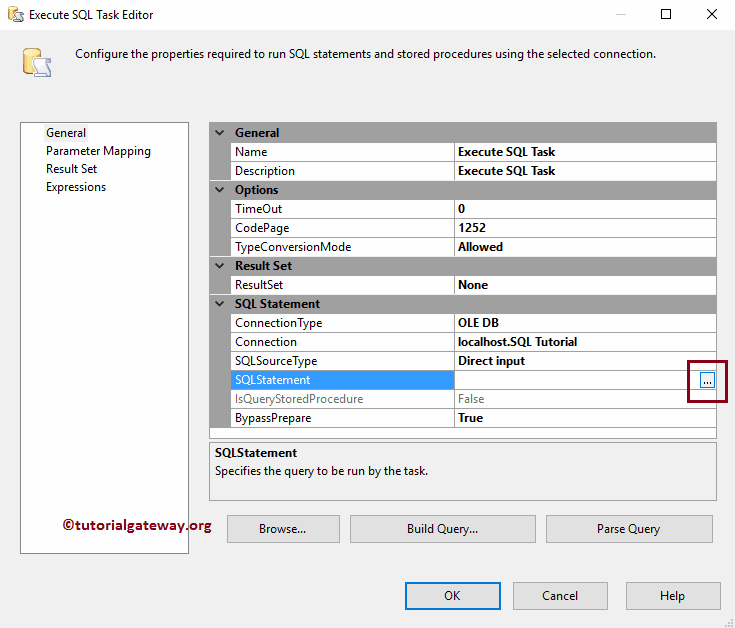Select the ResultSet property label
Image resolution: width=735 pixels, height=628 pixels.
[342, 285]
